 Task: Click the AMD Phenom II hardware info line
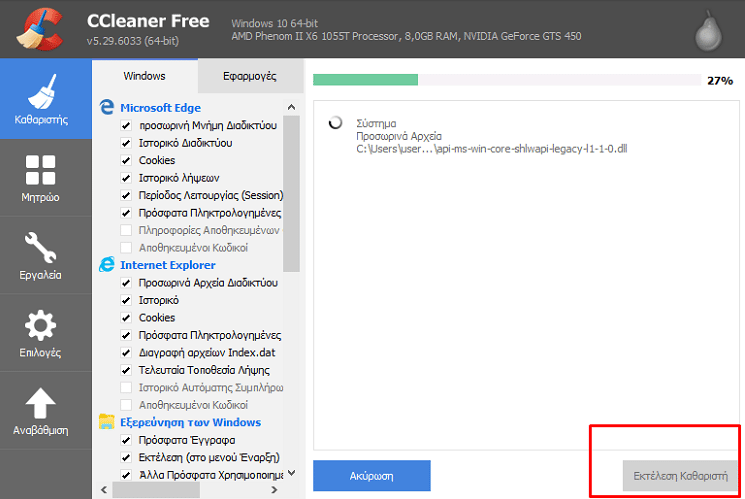tap(406, 37)
